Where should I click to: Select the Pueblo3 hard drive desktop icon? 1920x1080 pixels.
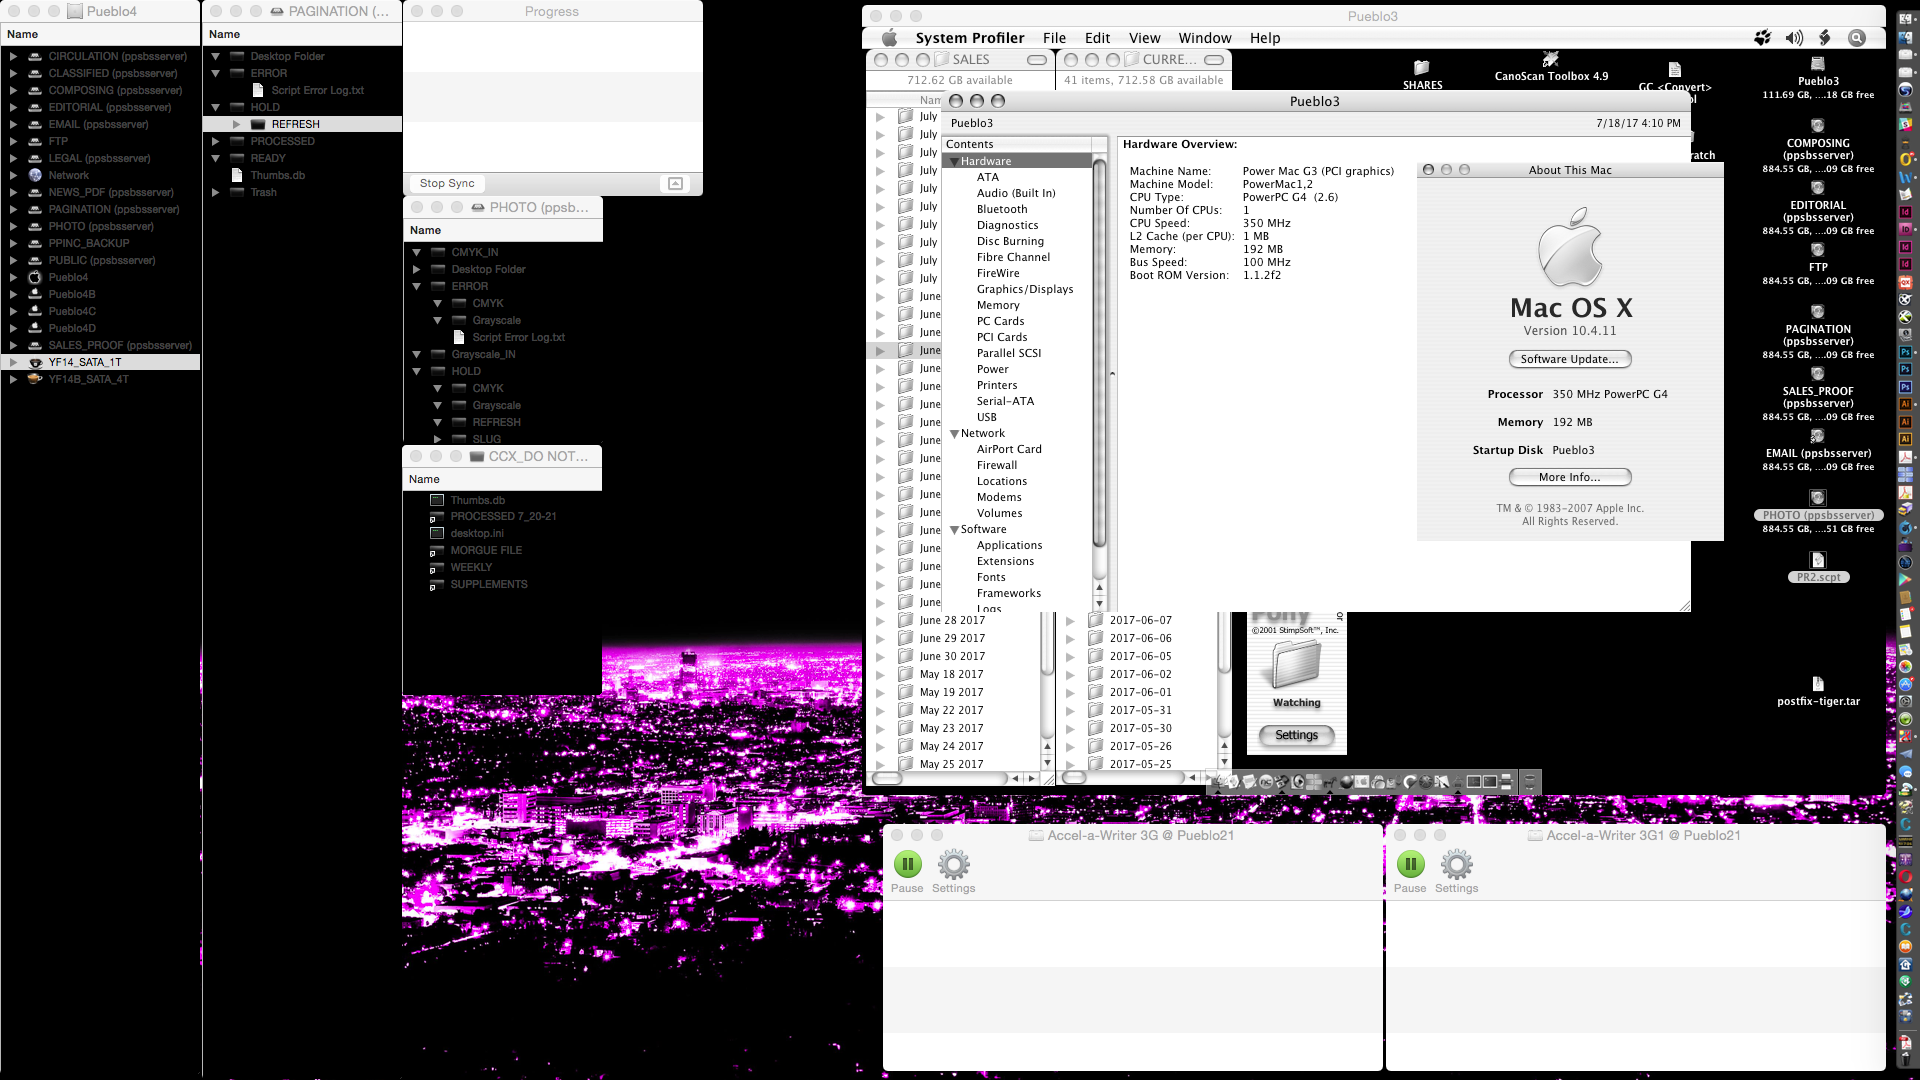click(x=1818, y=64)
